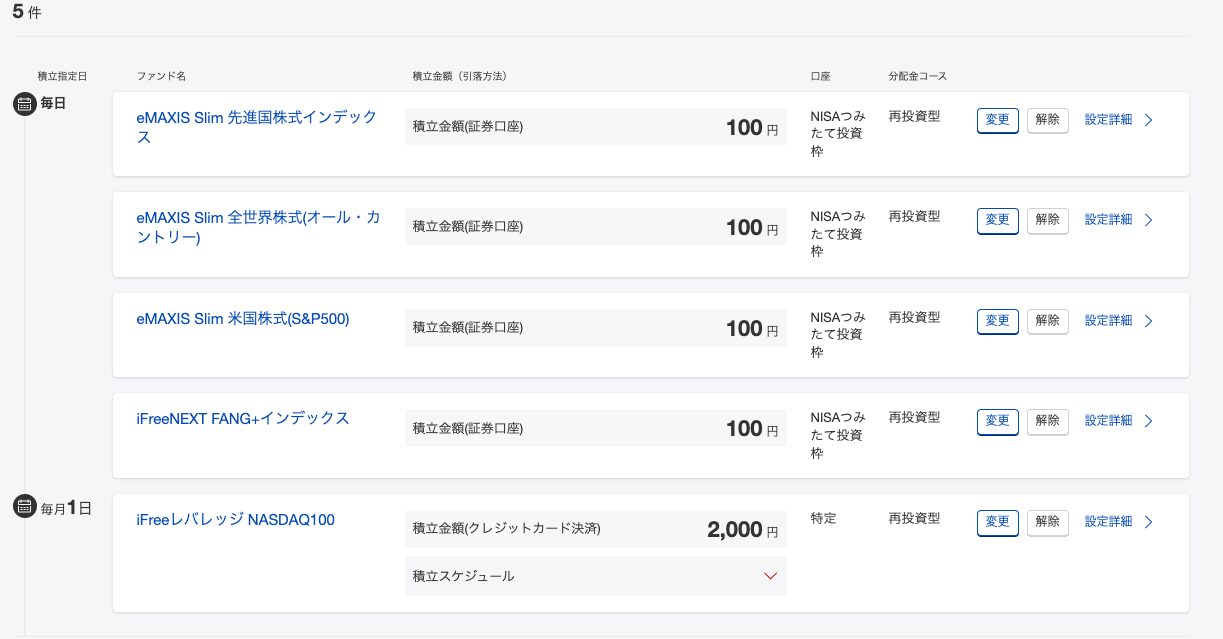Open iFreeNEXT FANG+インデックス fund link
1223x639 pixels.
[243, 418]
